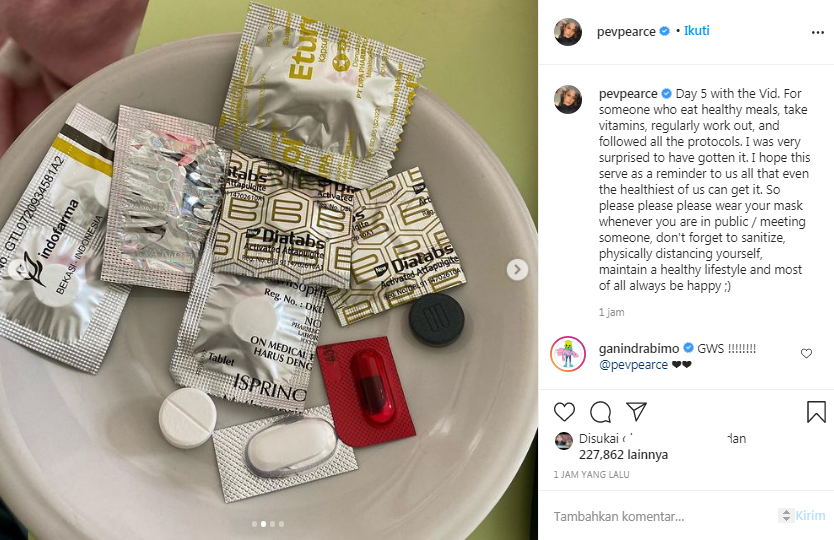This screenshot has width=834, height=540.
Task: Select the second carousel indicator dot
Action: pos(263,524)
